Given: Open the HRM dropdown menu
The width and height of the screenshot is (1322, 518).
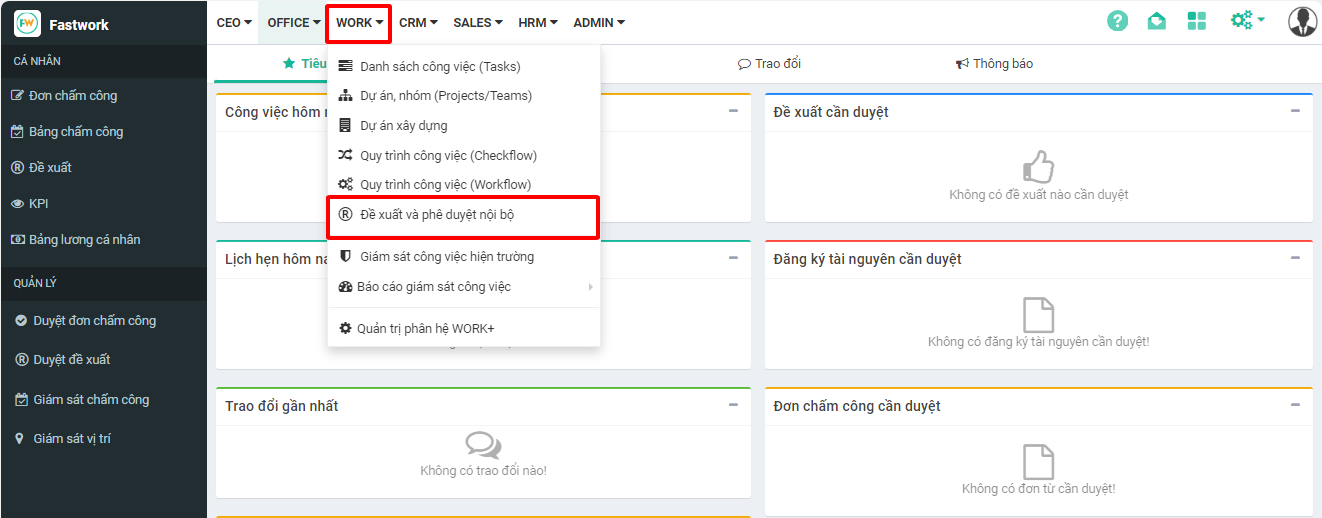Looking at the screenshot, I should (x=538, y=23).
